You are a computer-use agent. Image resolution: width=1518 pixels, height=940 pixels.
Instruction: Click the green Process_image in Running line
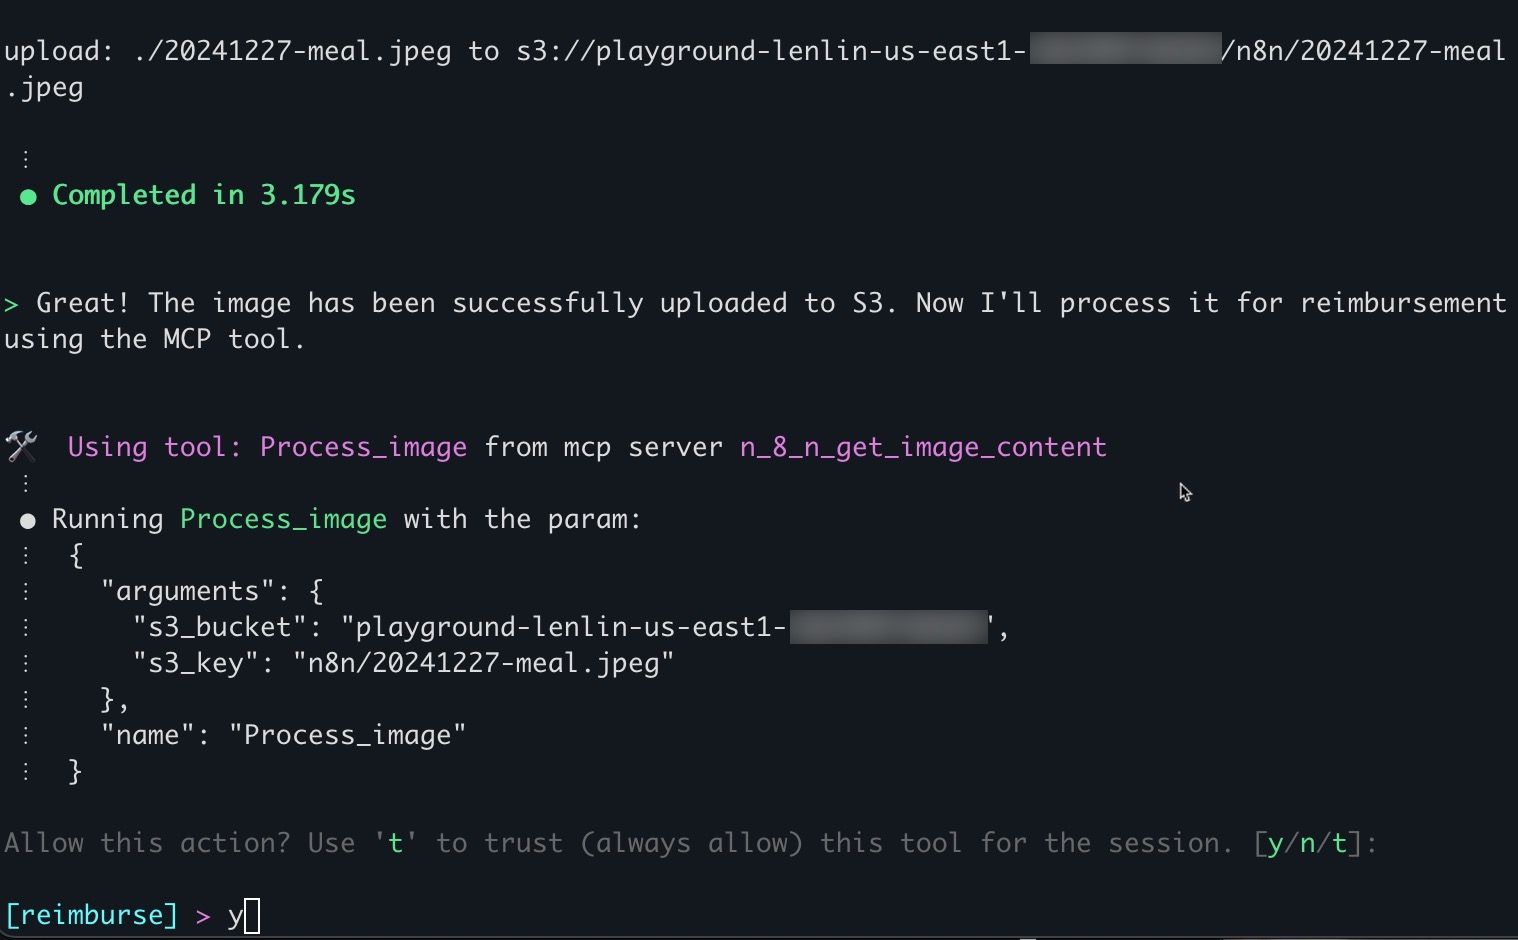[x=283, y=519]
